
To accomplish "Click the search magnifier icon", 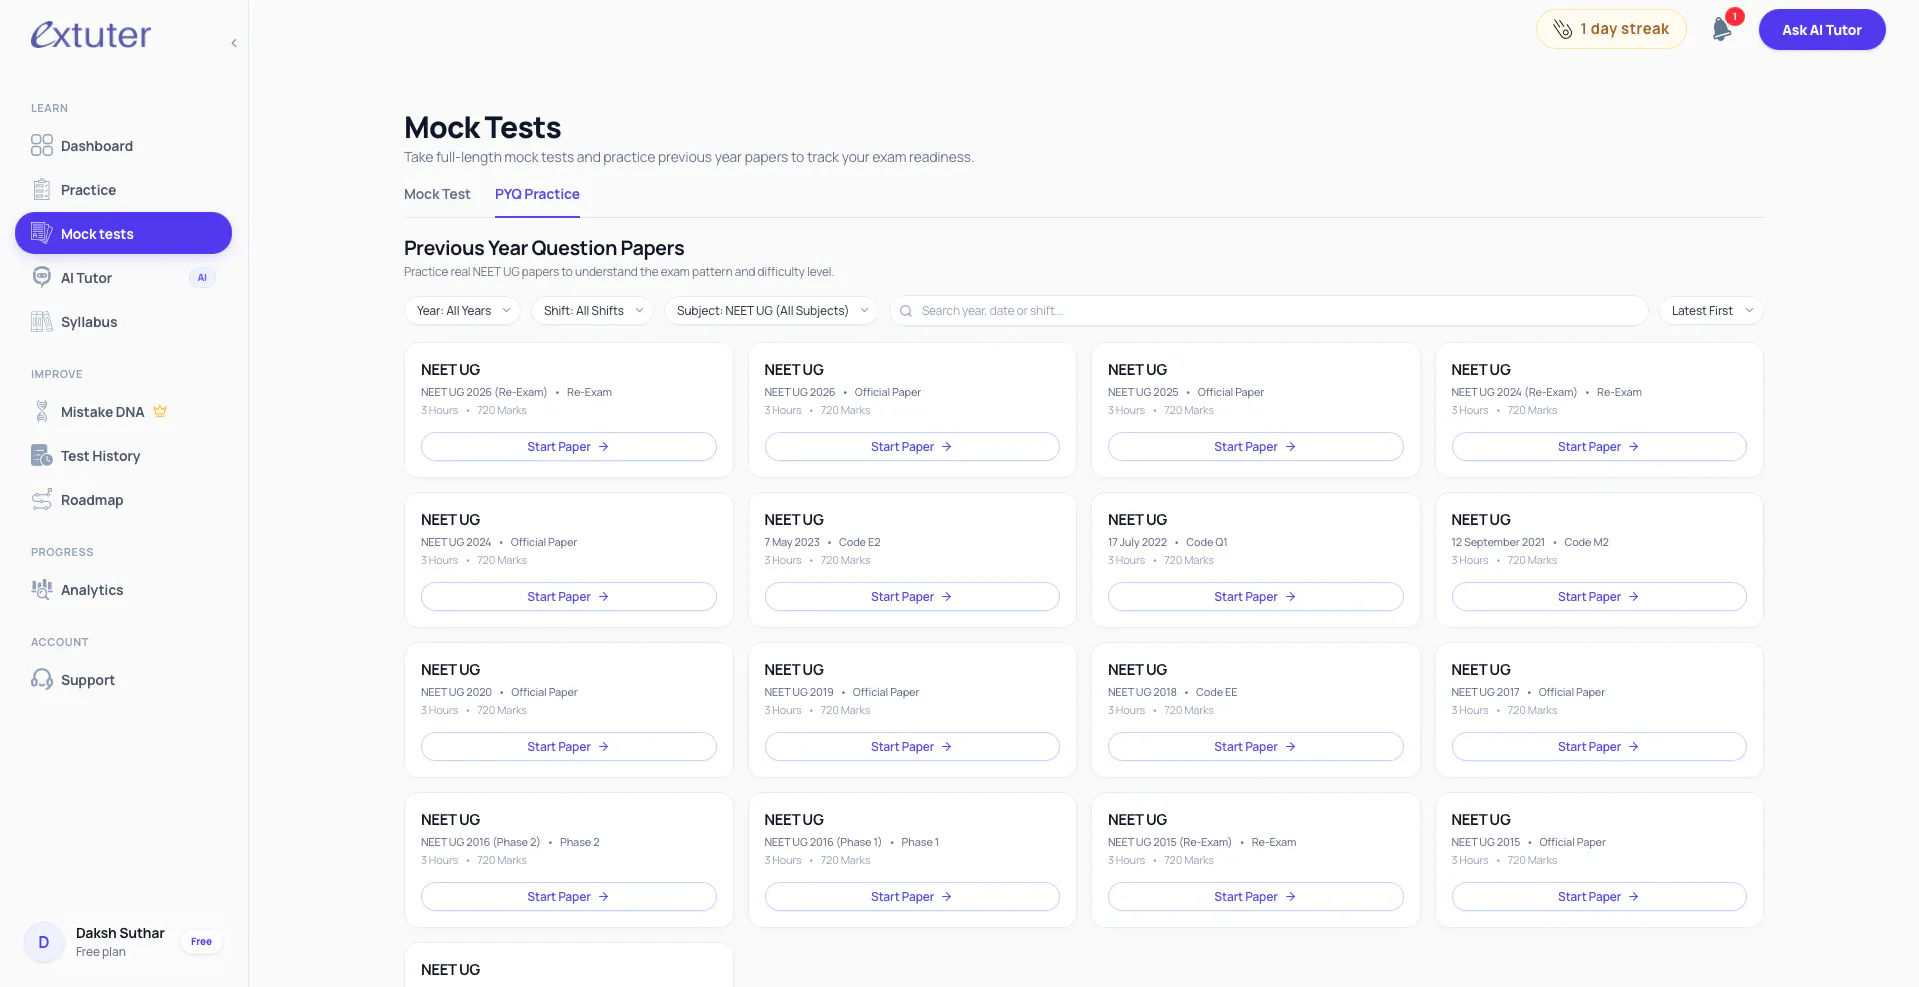I will (x=906, y=311).
